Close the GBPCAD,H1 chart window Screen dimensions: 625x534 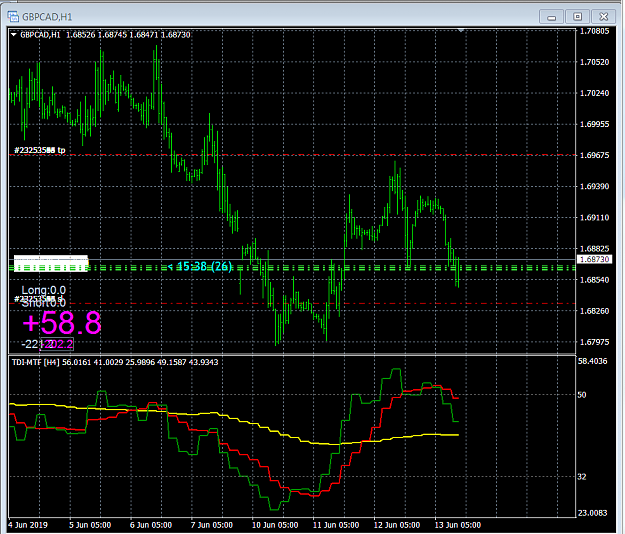tap(604, 17)
